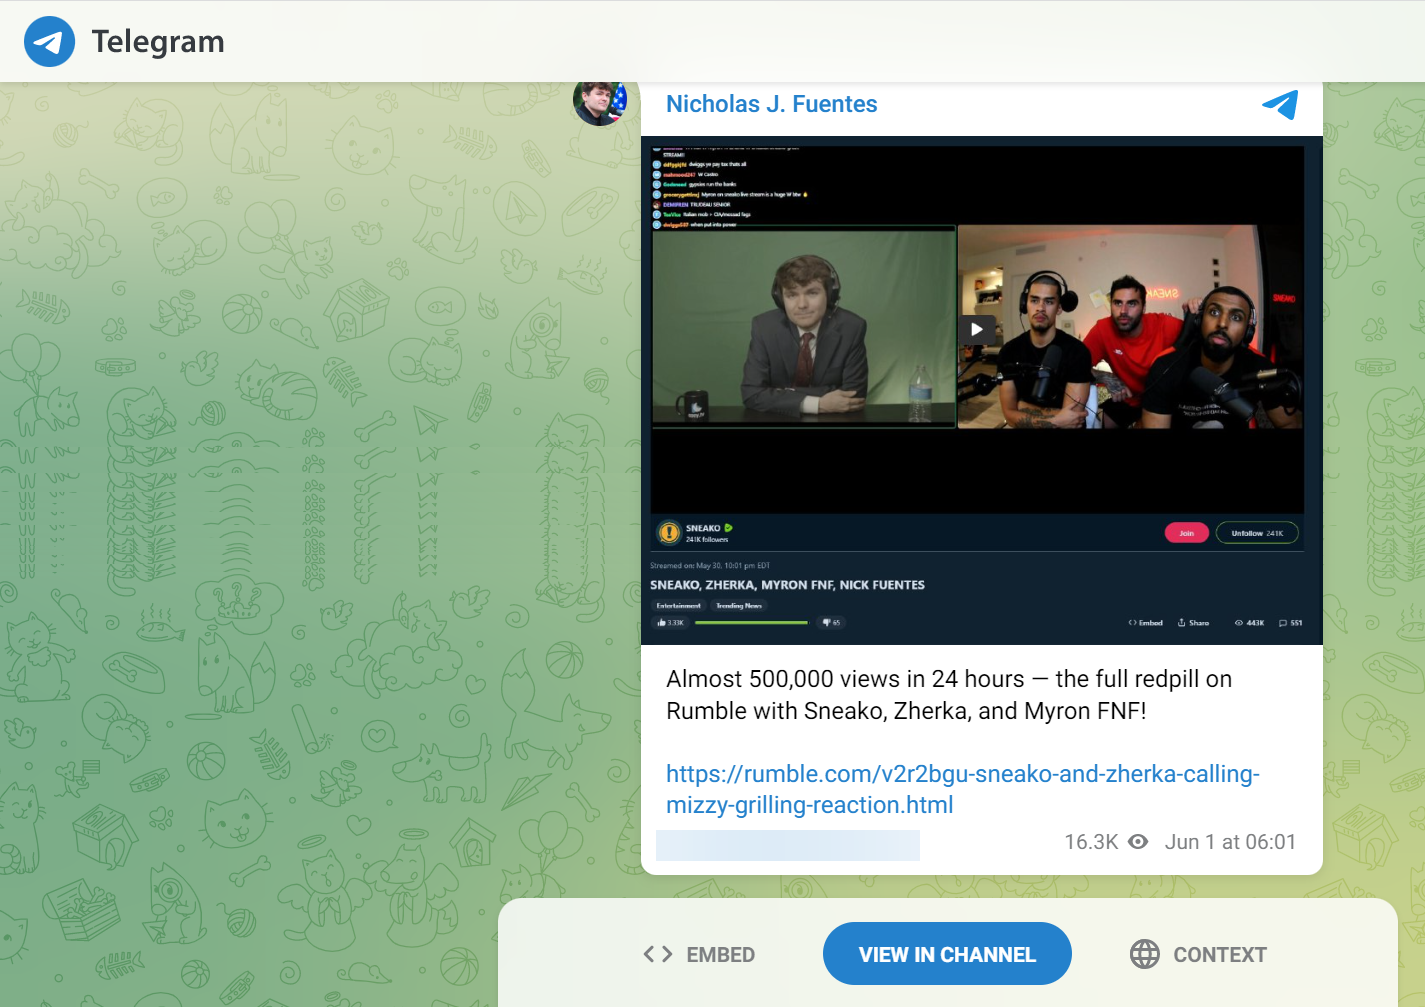Click the Share icon in the video preview
The width and height of the screenshot is (1425, 1007).
coord(1182,623)
